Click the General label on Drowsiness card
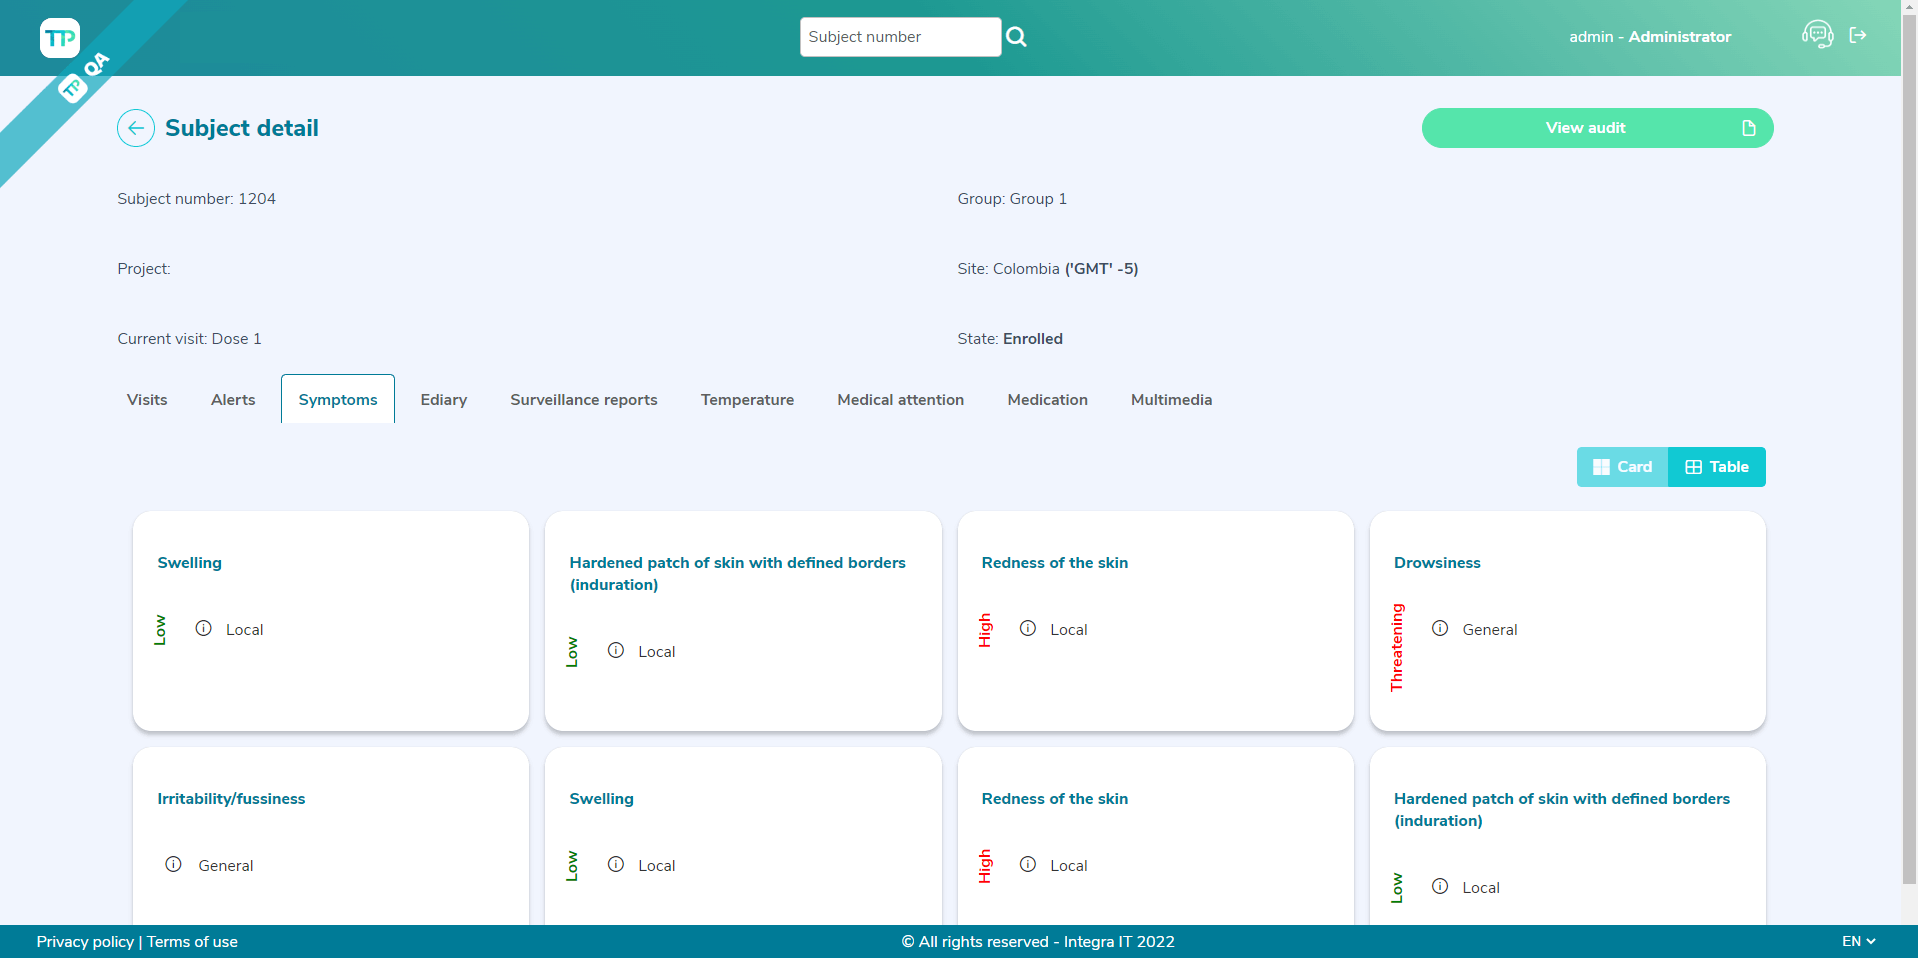 click(1490, 629)
